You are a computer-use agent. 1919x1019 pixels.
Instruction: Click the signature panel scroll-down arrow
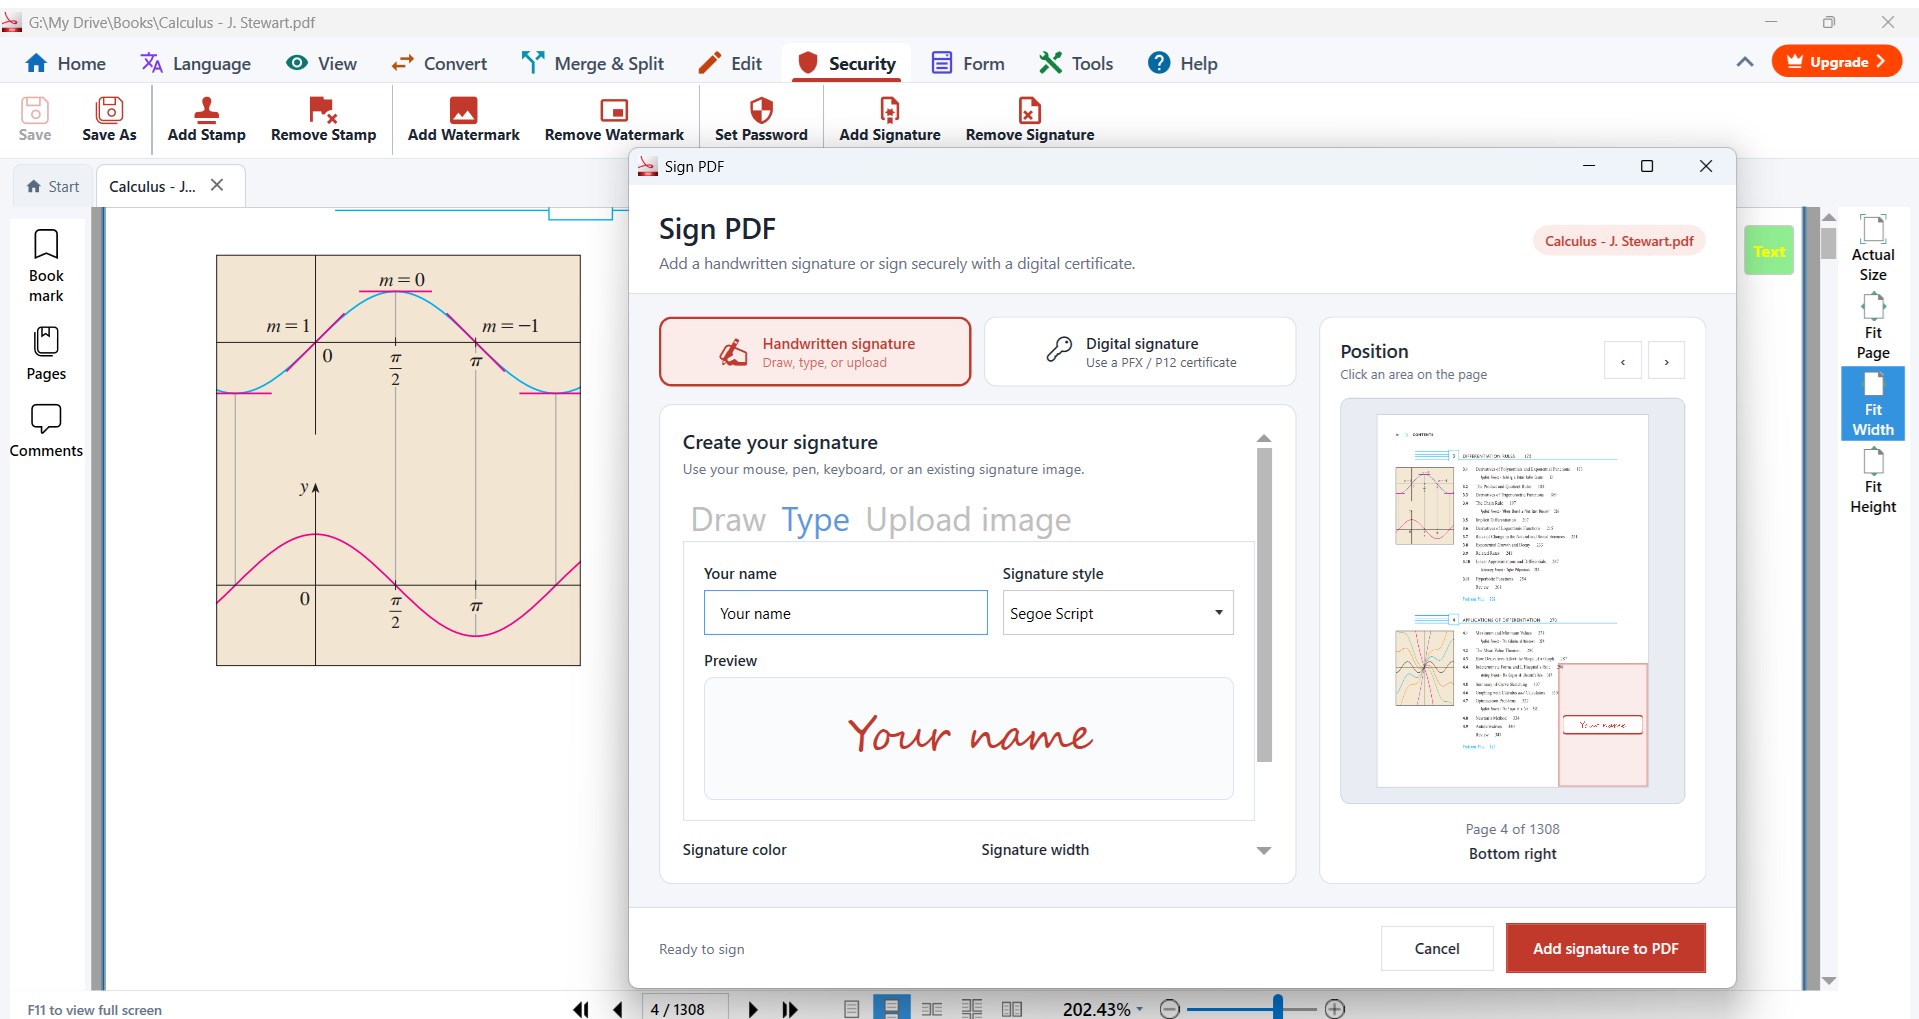tap(1264, 851)
